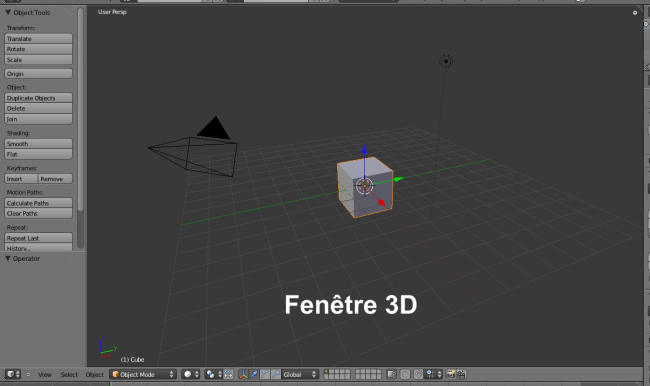Click the (1) Cube label
Viewport: 650px width, 386px height.
pos(132,359)
